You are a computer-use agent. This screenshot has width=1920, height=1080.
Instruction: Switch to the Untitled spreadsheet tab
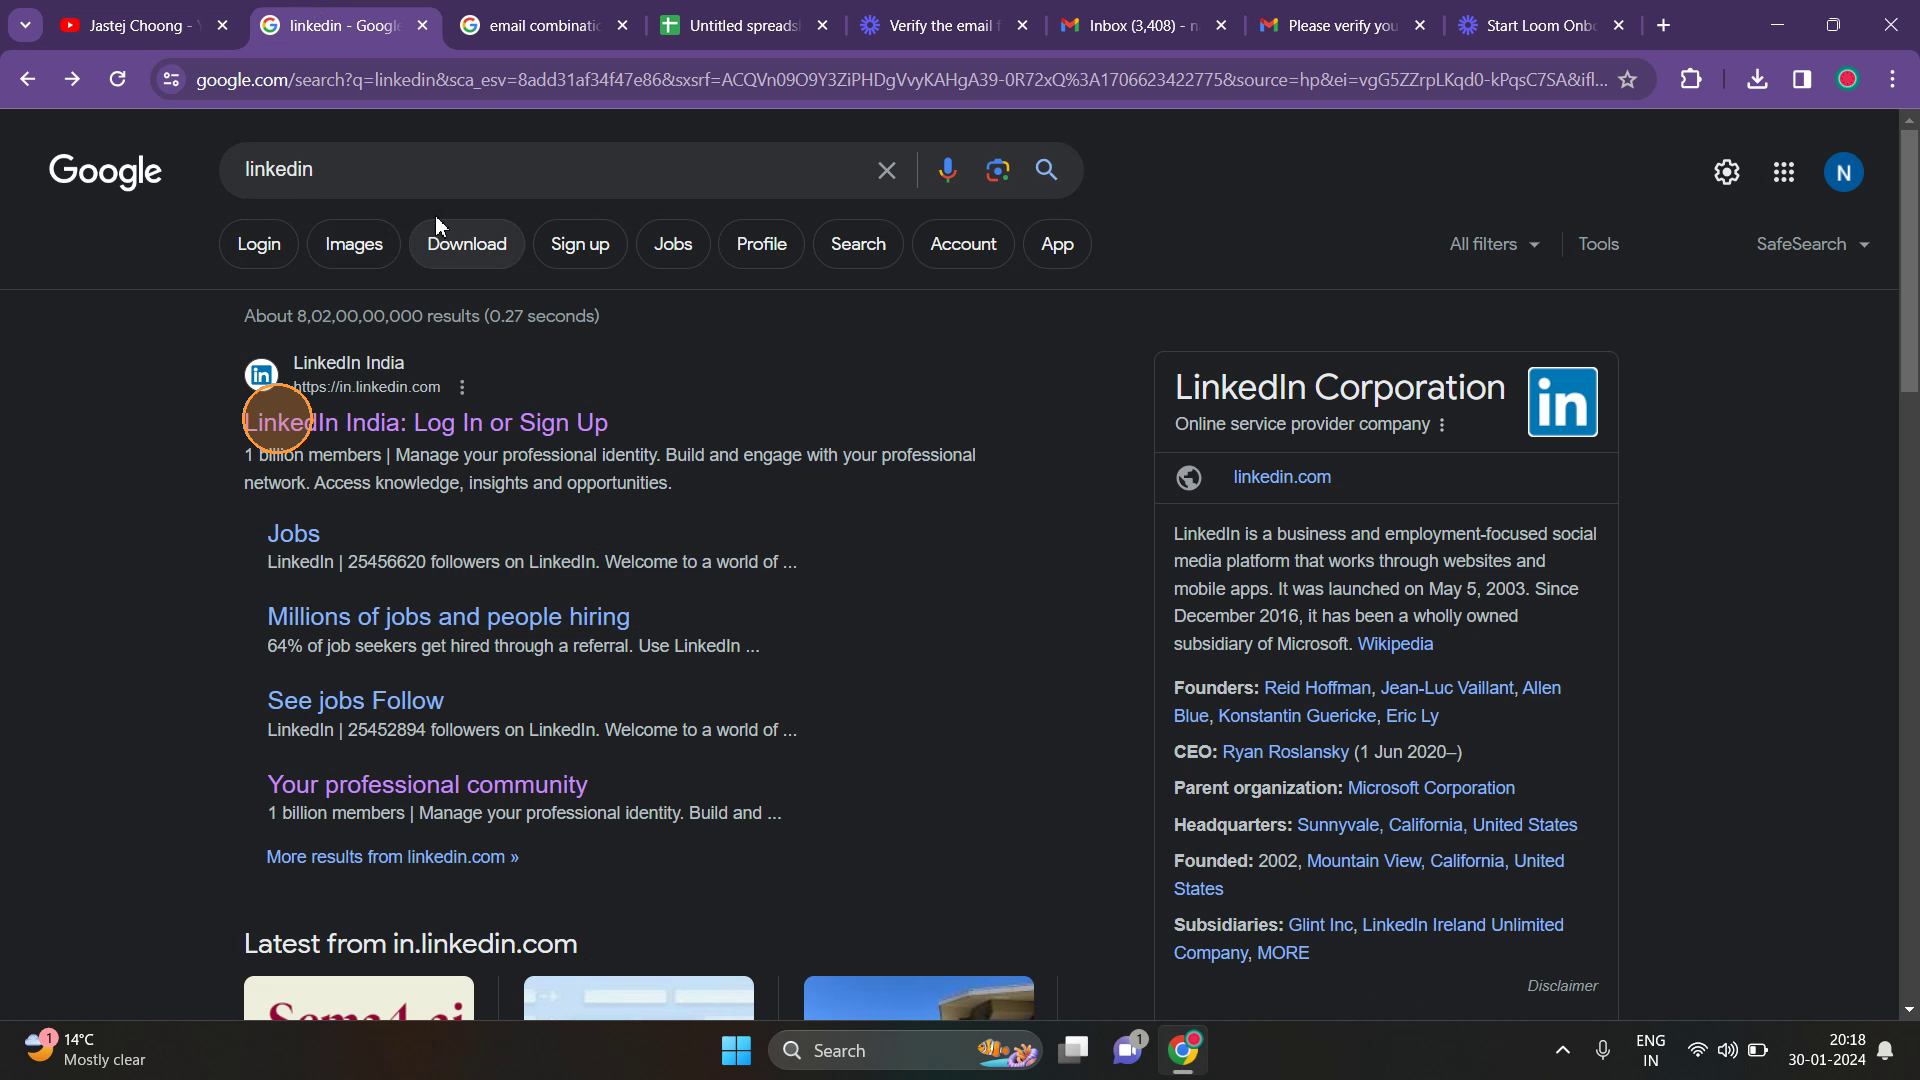tap(745, 25)
